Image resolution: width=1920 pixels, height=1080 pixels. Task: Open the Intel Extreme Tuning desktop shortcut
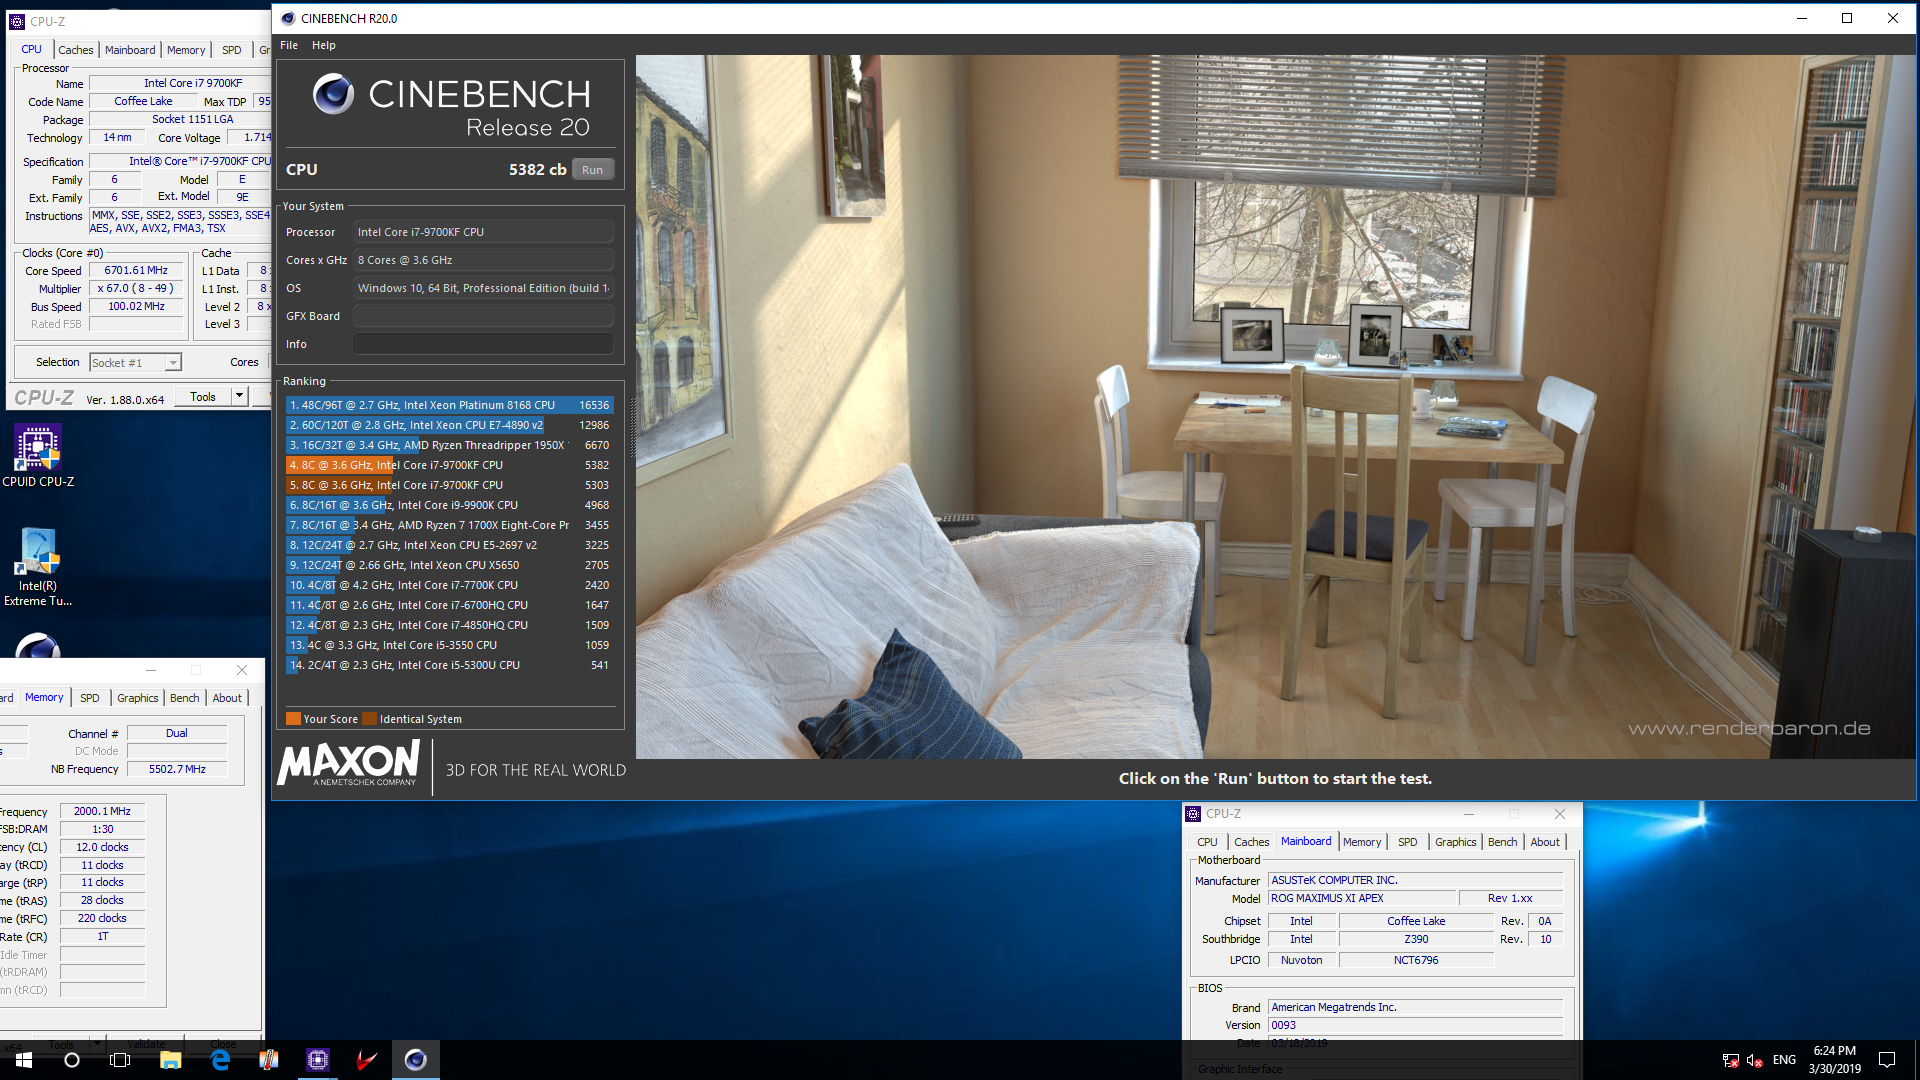(38, 566)
